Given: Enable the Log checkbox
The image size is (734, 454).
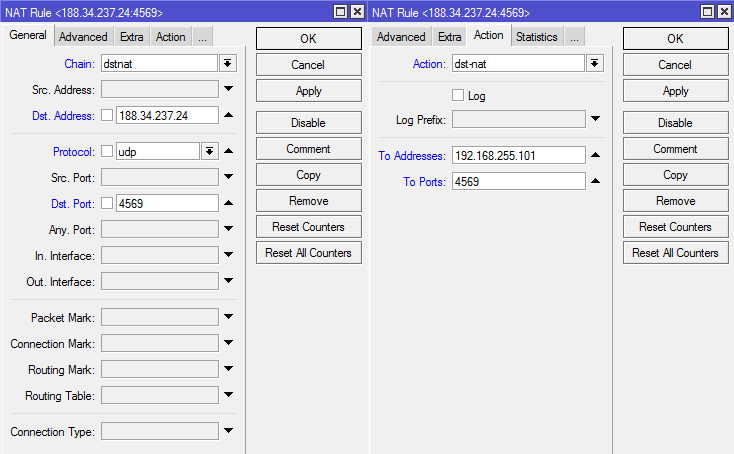Looking at the screenshot, I should [458, 96].
